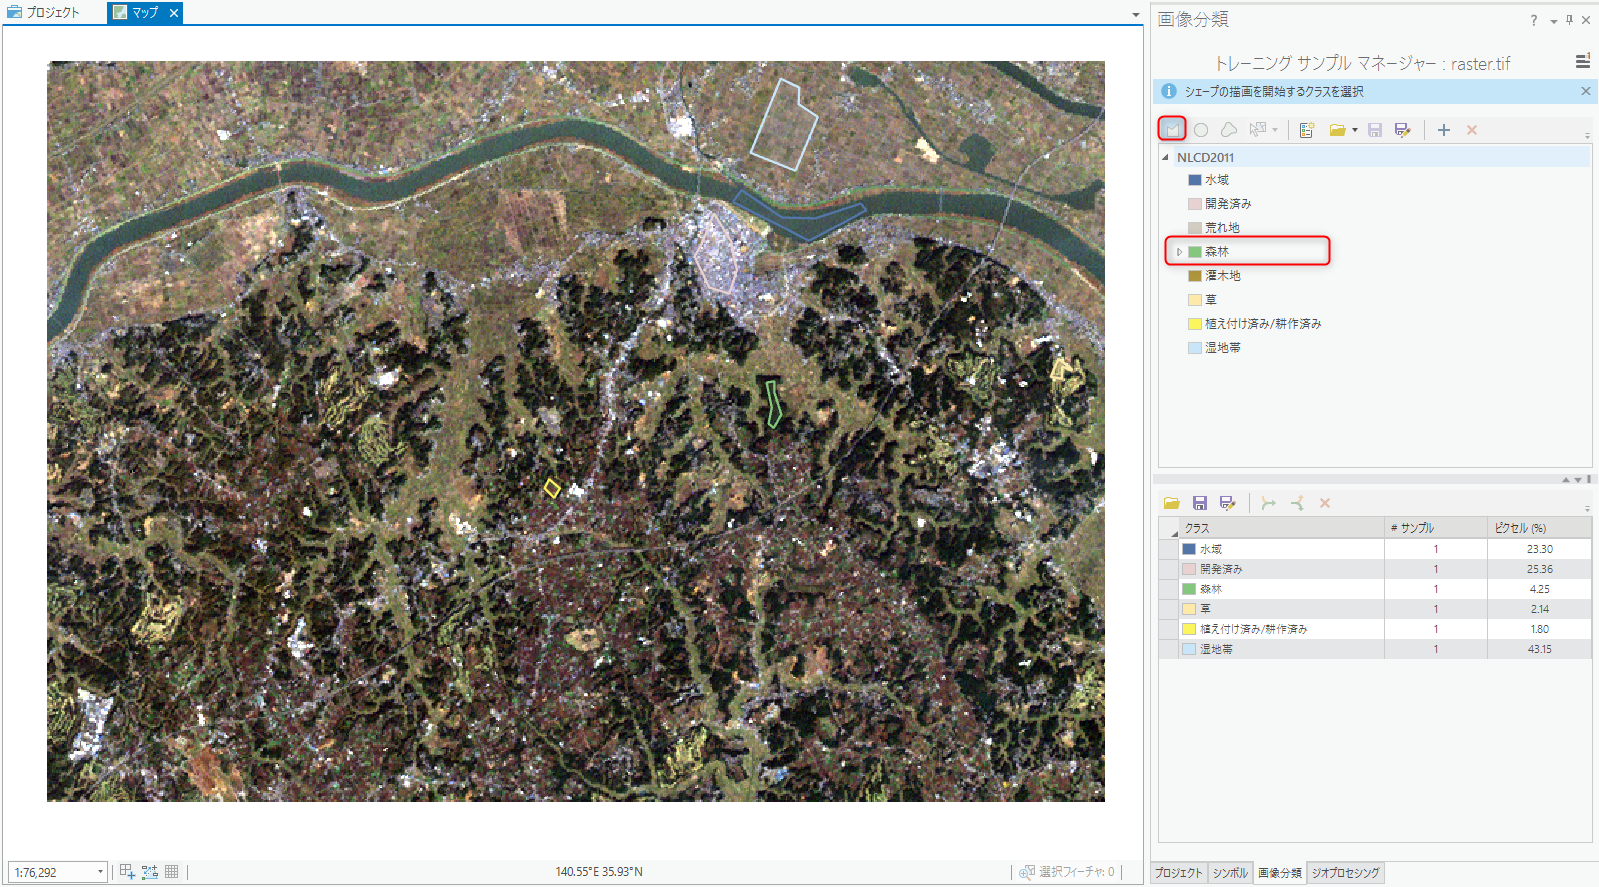This screenshot has height=887, width=1599.
Task: Click the save training samples icon in the lower toolbar
Action: (x=1200, y=503)
